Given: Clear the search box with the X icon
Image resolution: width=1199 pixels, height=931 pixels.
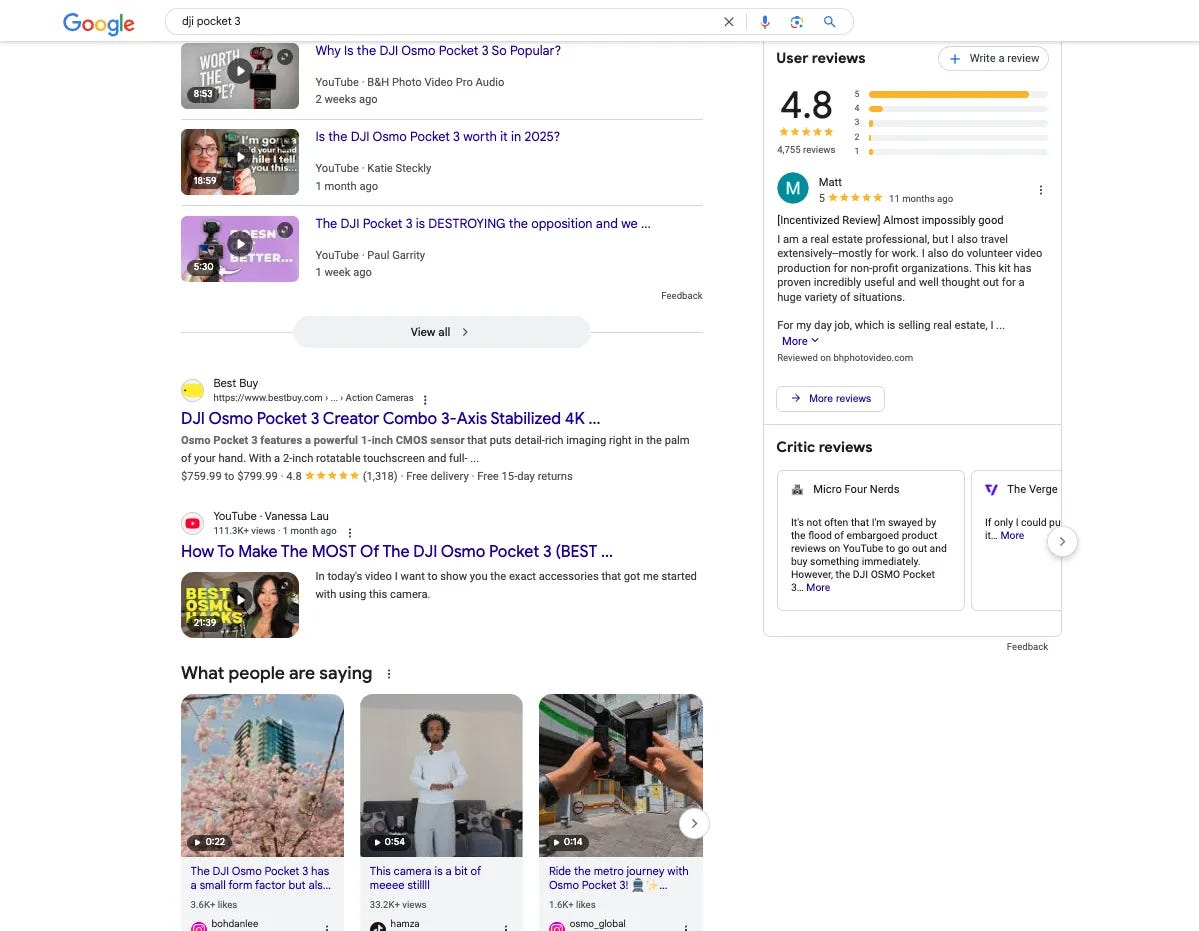Looking at the screenshot, I should pyautogui.click(x=729, y=21).
